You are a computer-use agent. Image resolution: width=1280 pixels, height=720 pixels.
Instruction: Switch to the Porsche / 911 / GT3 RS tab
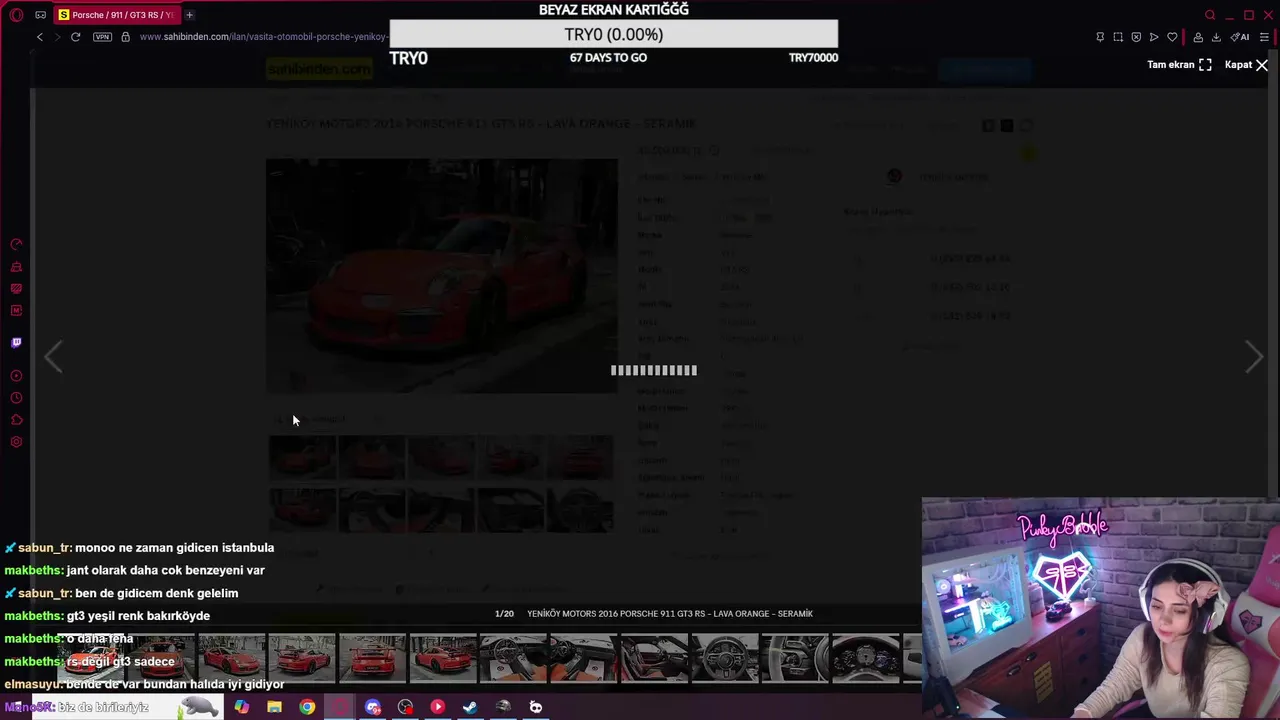[117, 15]
